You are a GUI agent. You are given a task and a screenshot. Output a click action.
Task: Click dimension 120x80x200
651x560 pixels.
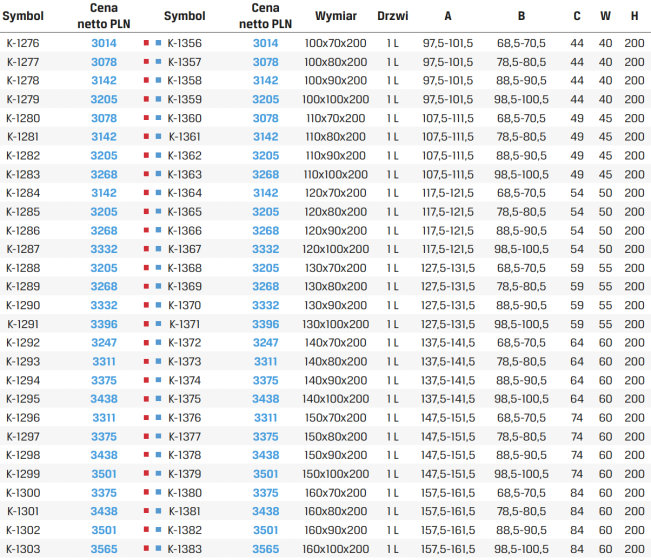(335, 212)
